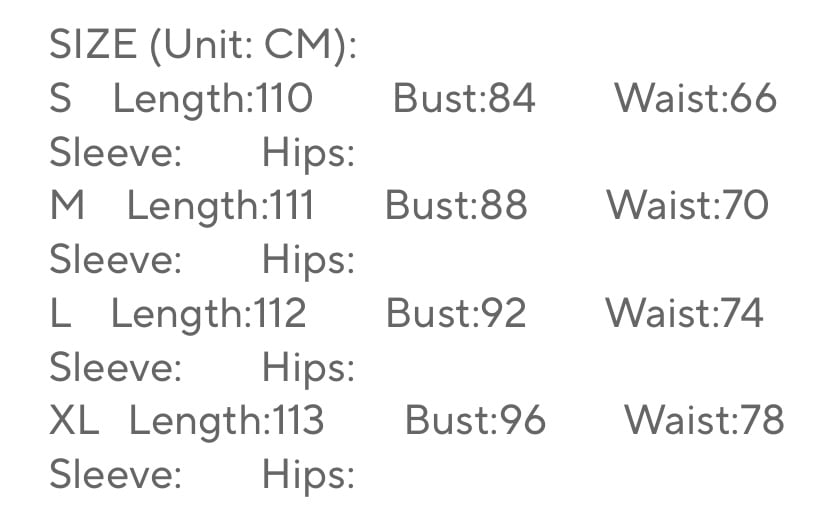
Task: Click the Hips label below the S row
Action: point(309,153)
